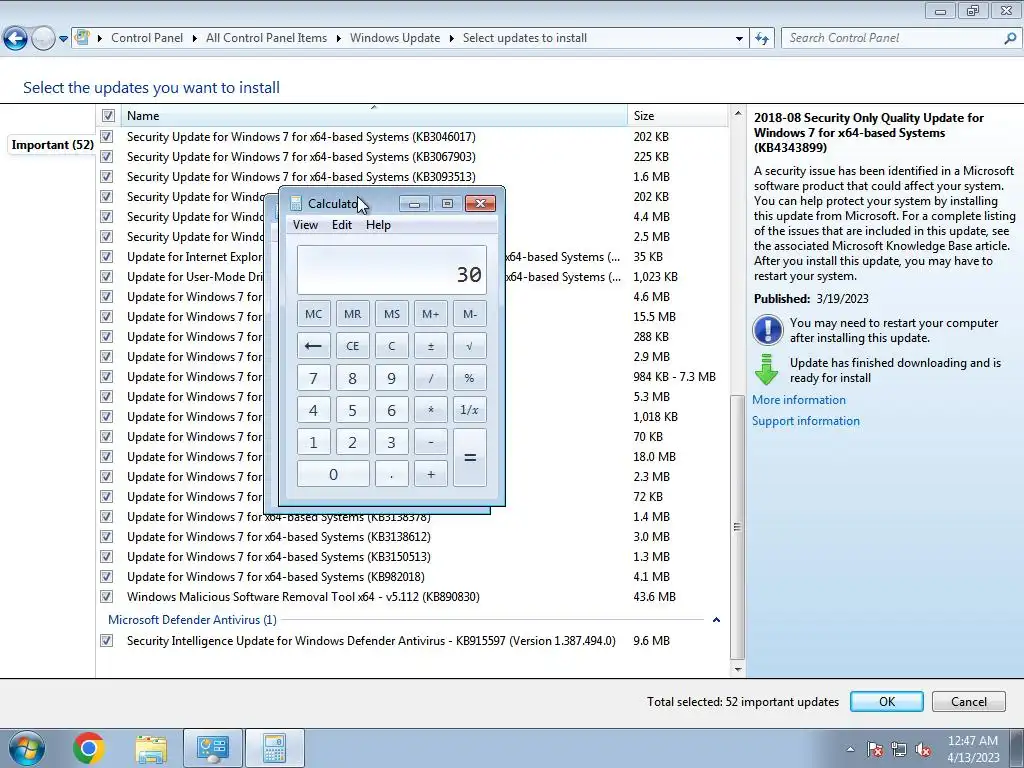
Task: Uncheck update KB982018 checkbox
Action: pos(106,577)
